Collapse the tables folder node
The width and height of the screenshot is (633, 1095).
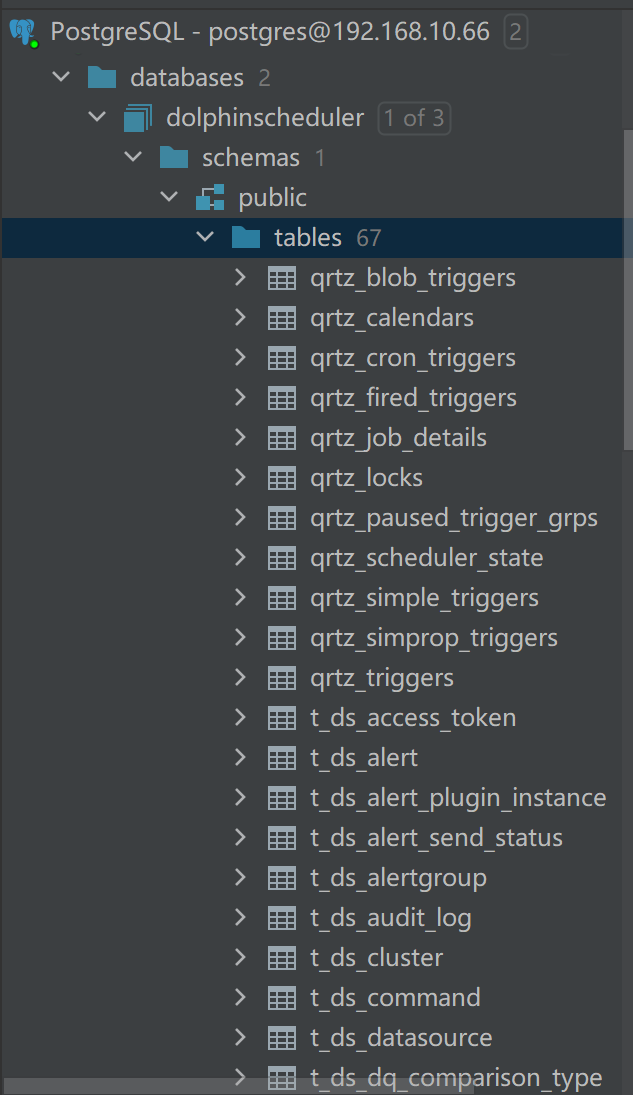coord(205,238)
